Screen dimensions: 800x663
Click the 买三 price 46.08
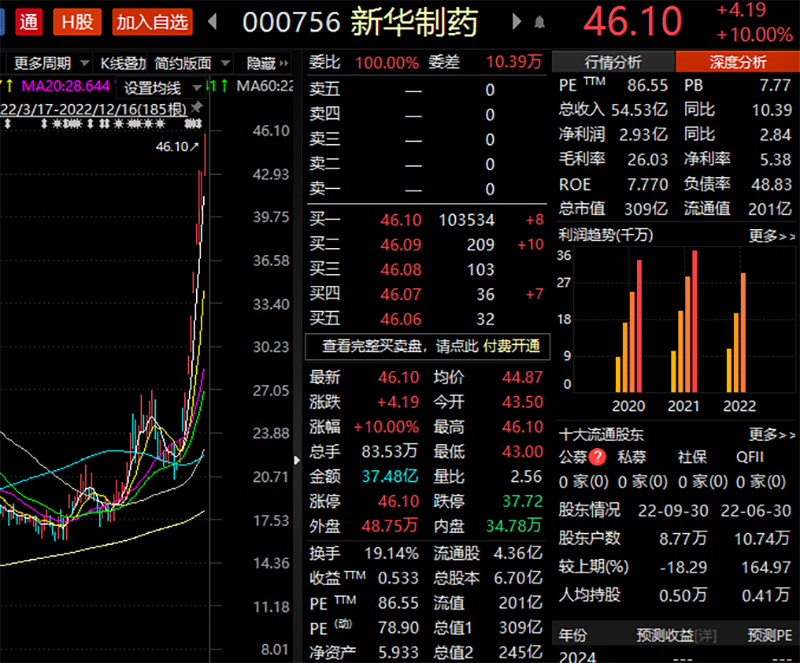tap(401, 269)
